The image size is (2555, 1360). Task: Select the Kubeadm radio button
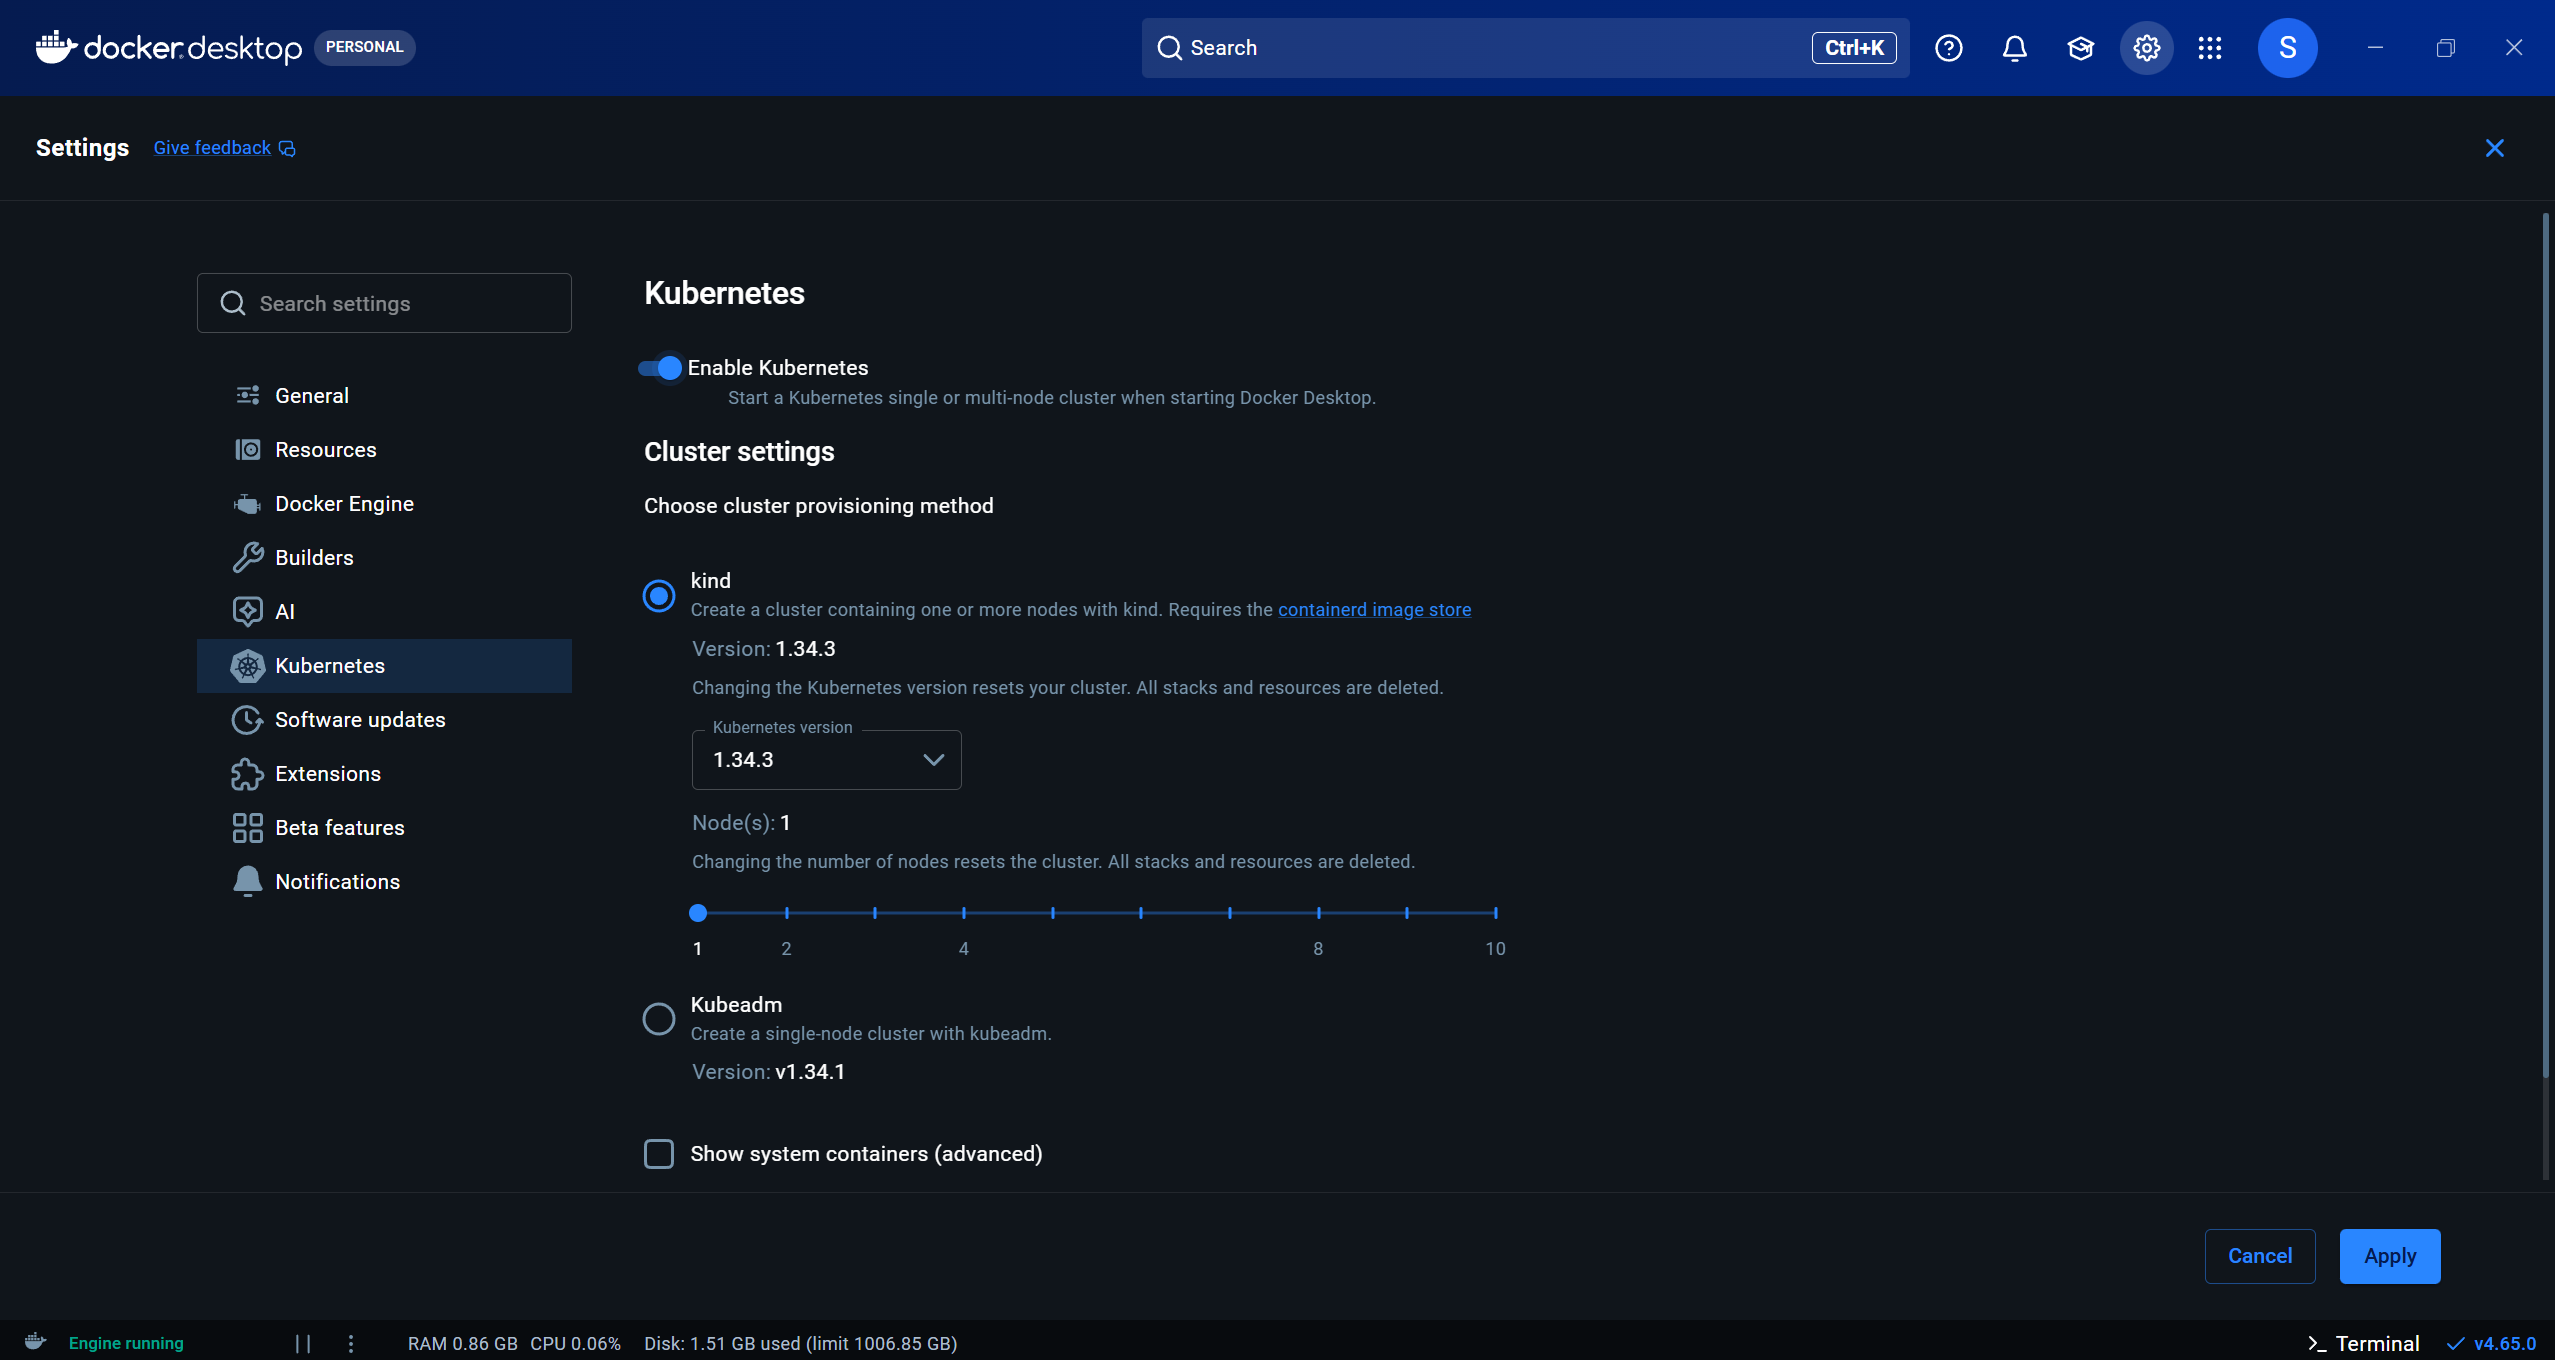[658, 1019]
